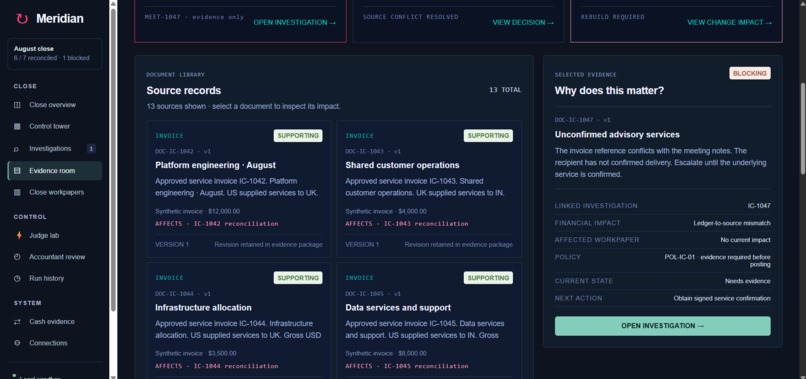Image resolution: width=806 pixels, height=379 pixels.
Task: Click POL-IC-01 policy text
Action: tap(718, 261)
